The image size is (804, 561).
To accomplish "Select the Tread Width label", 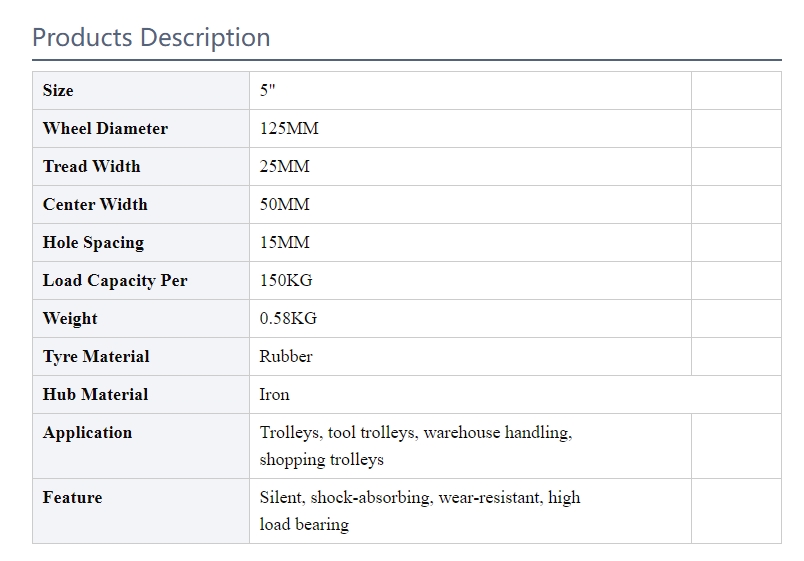I will point(91,166).
